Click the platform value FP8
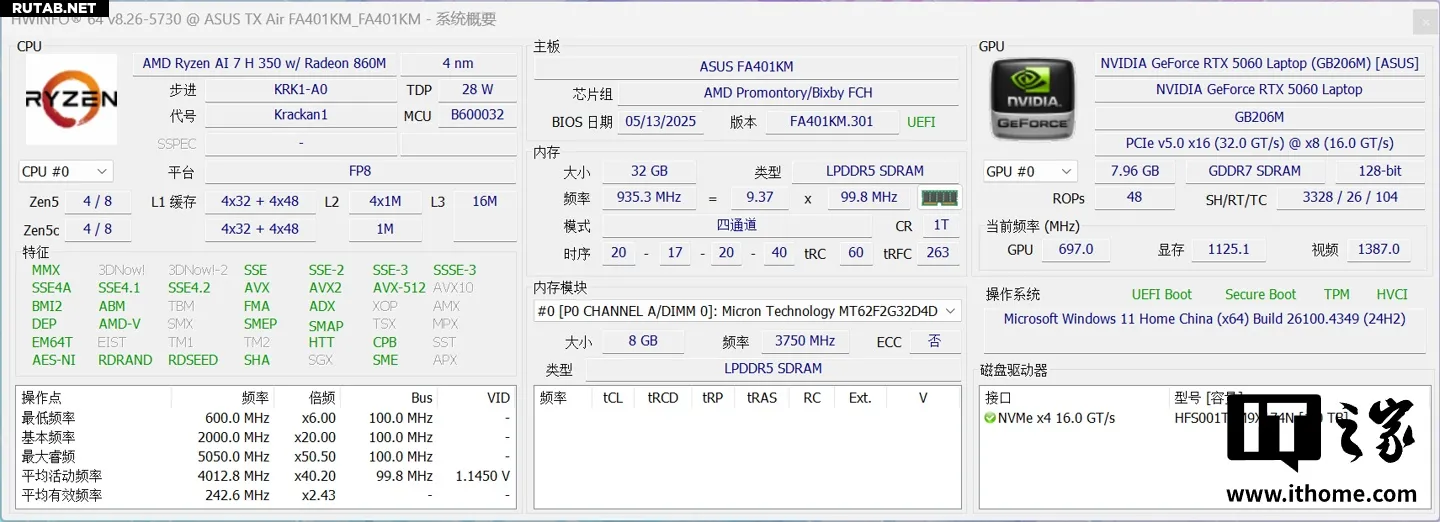1440x522 pixels. 360,171
